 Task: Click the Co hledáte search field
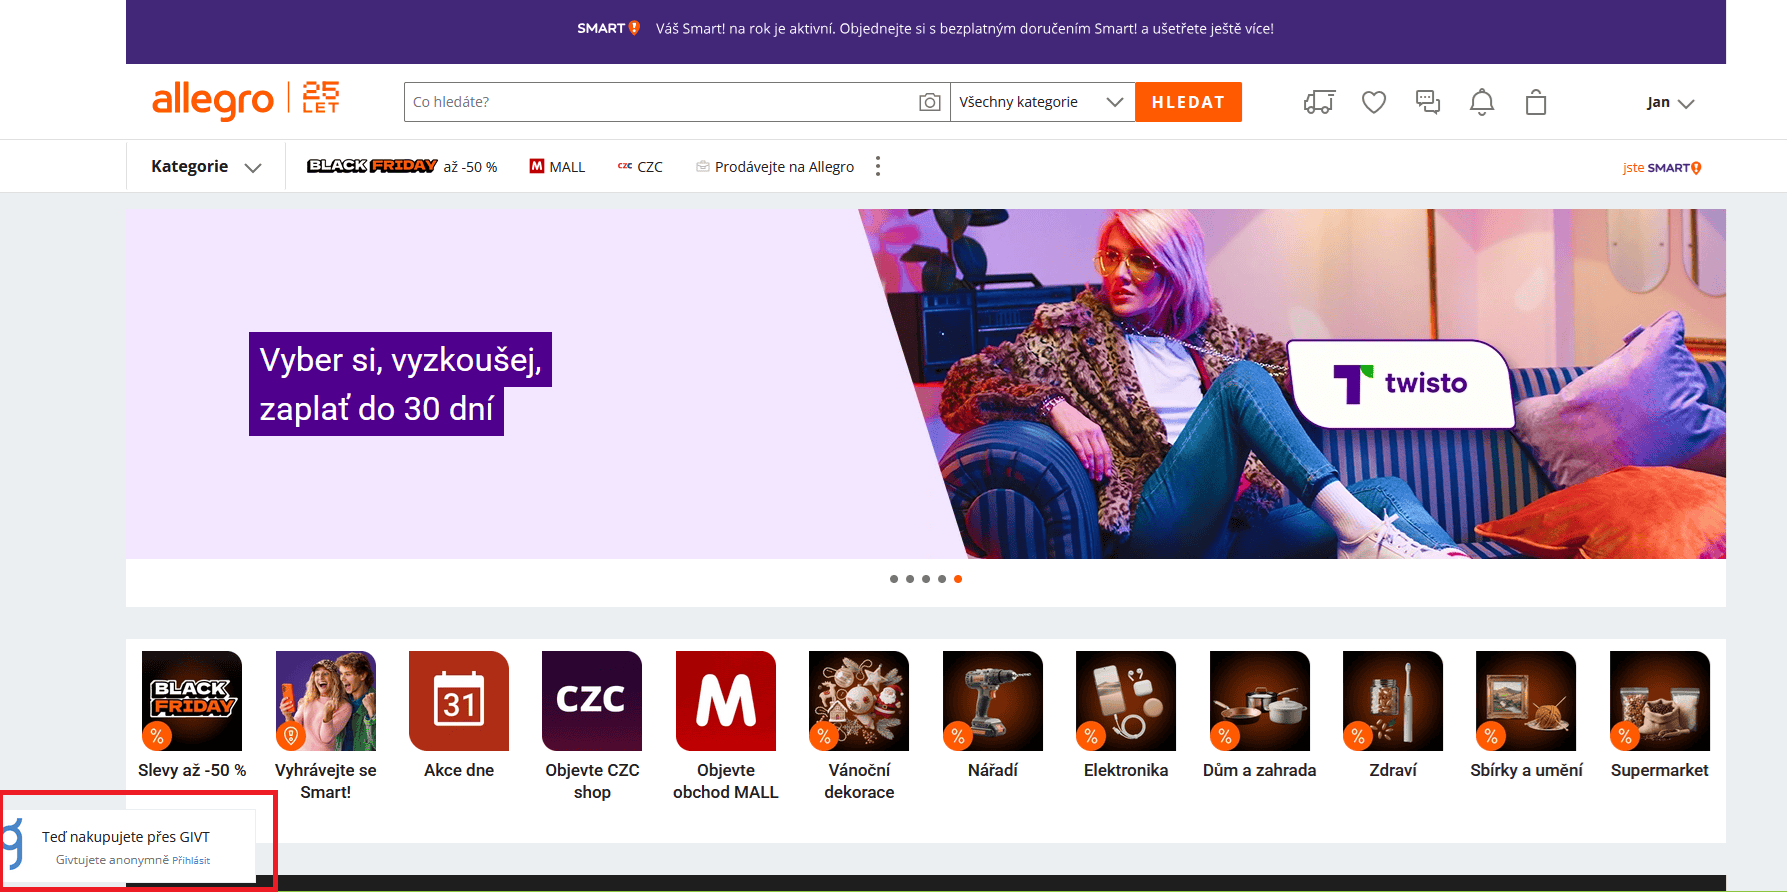click(660, 102)
